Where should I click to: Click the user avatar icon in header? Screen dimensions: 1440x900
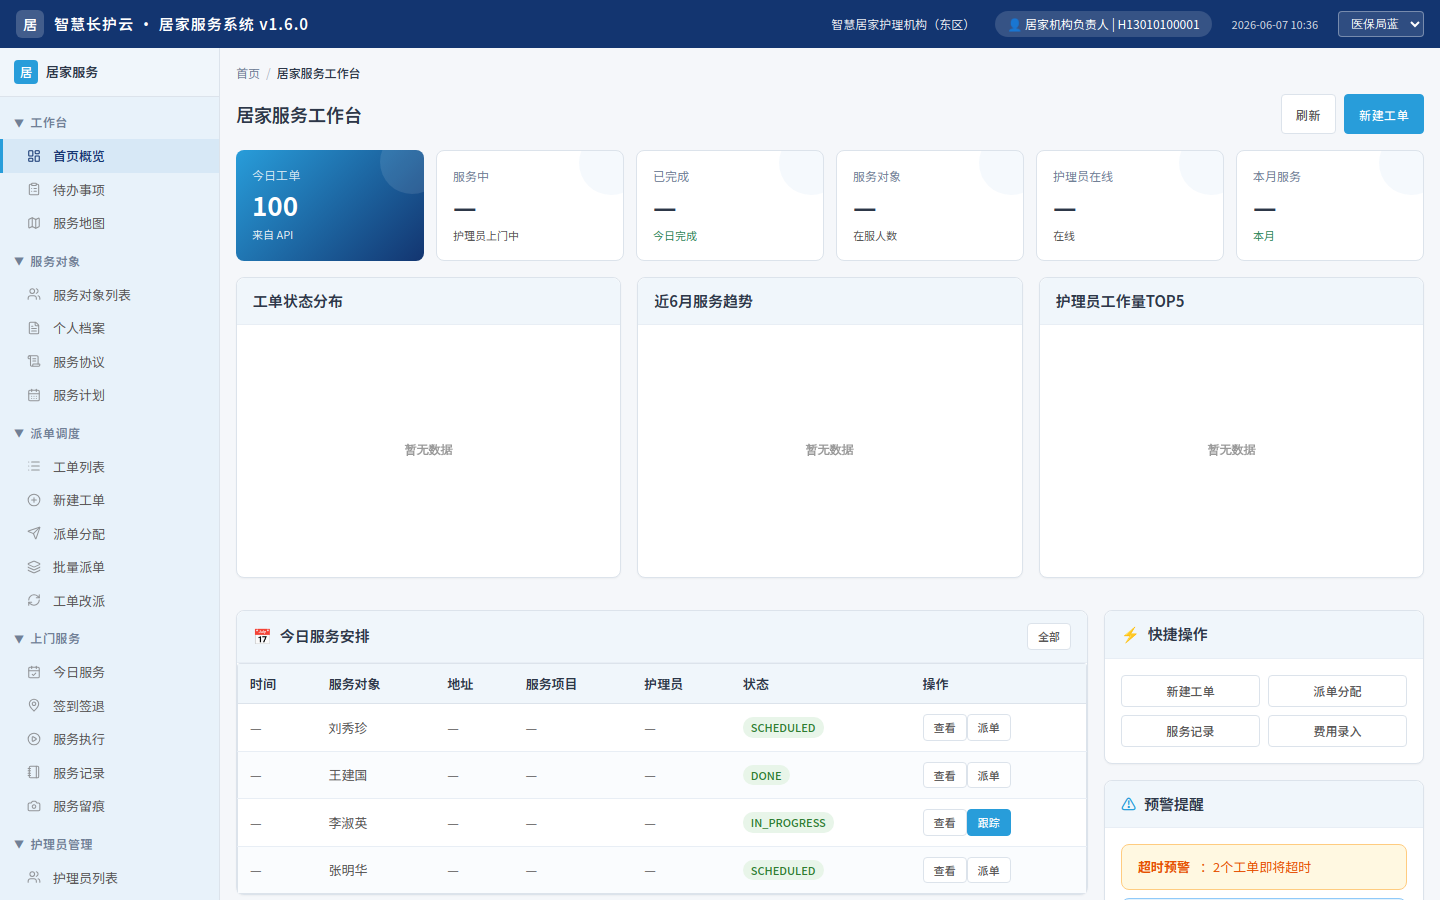(x=1014, y=25)
